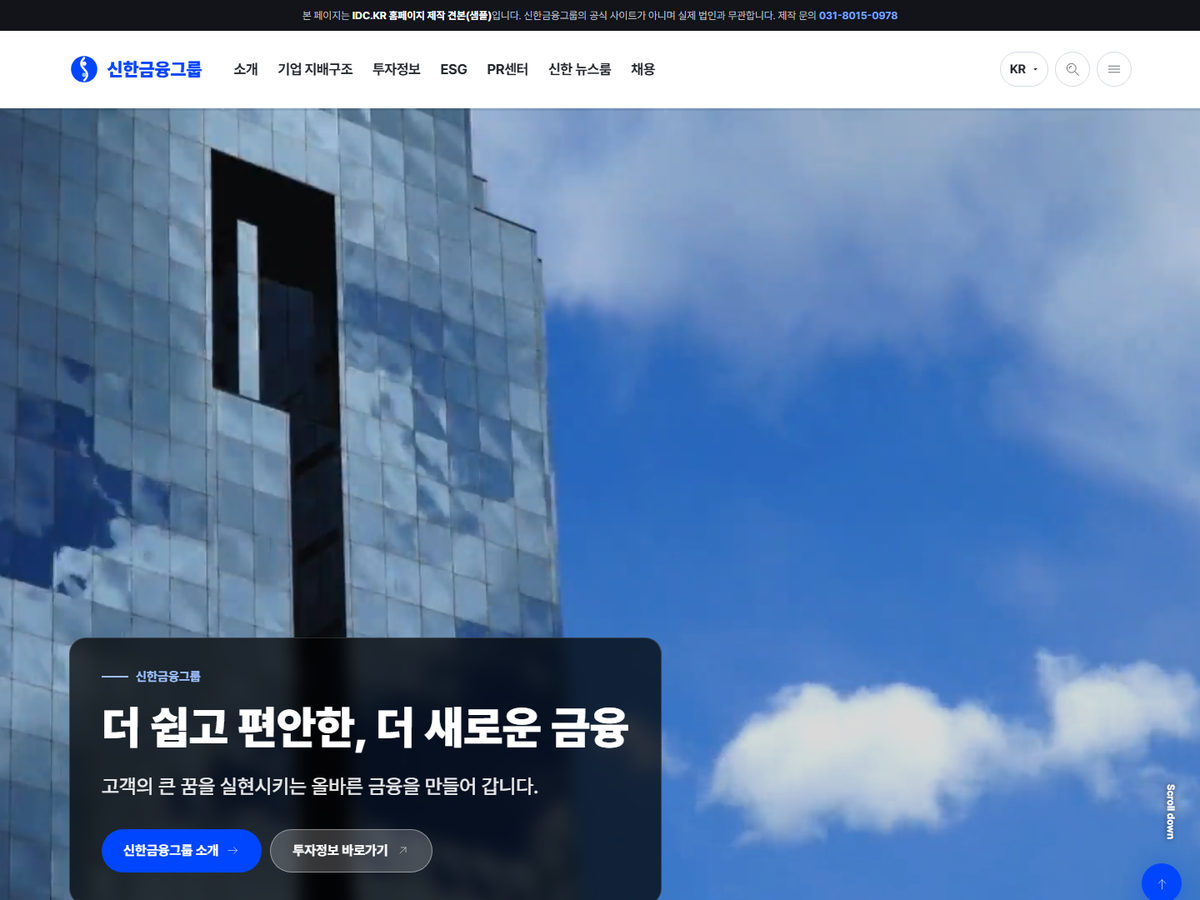Click the headline 더 쉽고 편안한, 더 새로운 금융
Viewport: 1200px width, 900px height.
click(x=365, y=727)
